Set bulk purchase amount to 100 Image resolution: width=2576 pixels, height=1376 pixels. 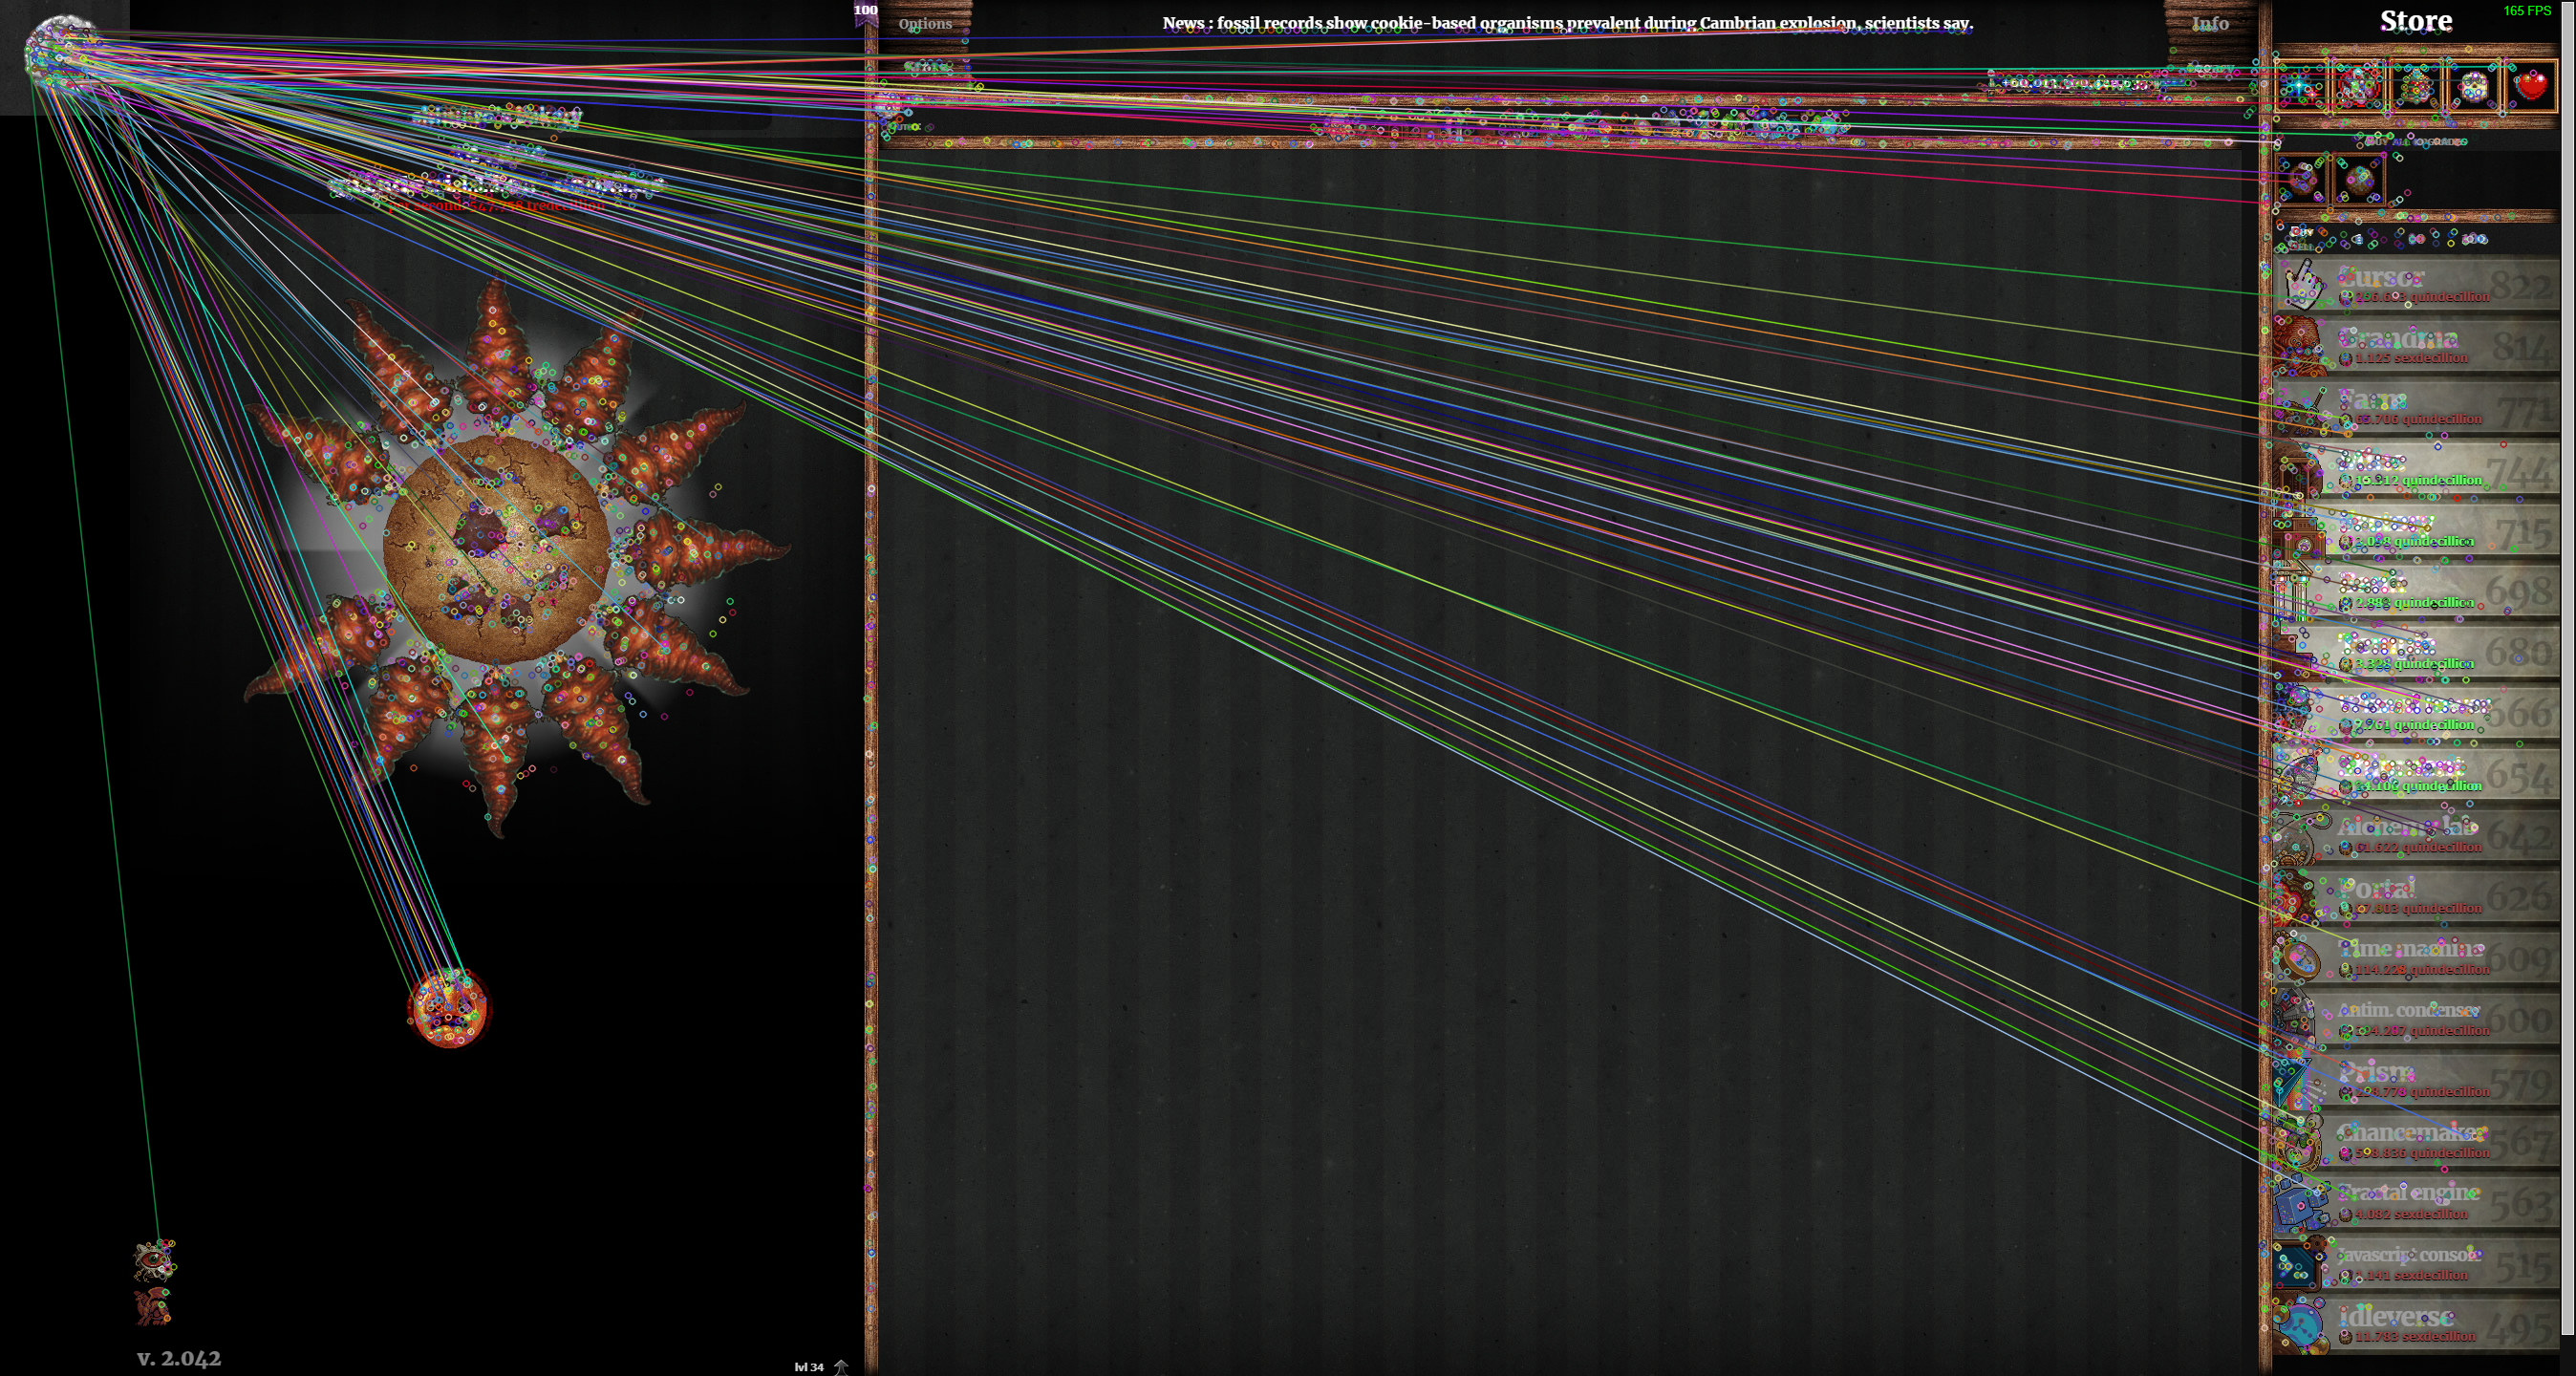click(x=2474, y=239)
